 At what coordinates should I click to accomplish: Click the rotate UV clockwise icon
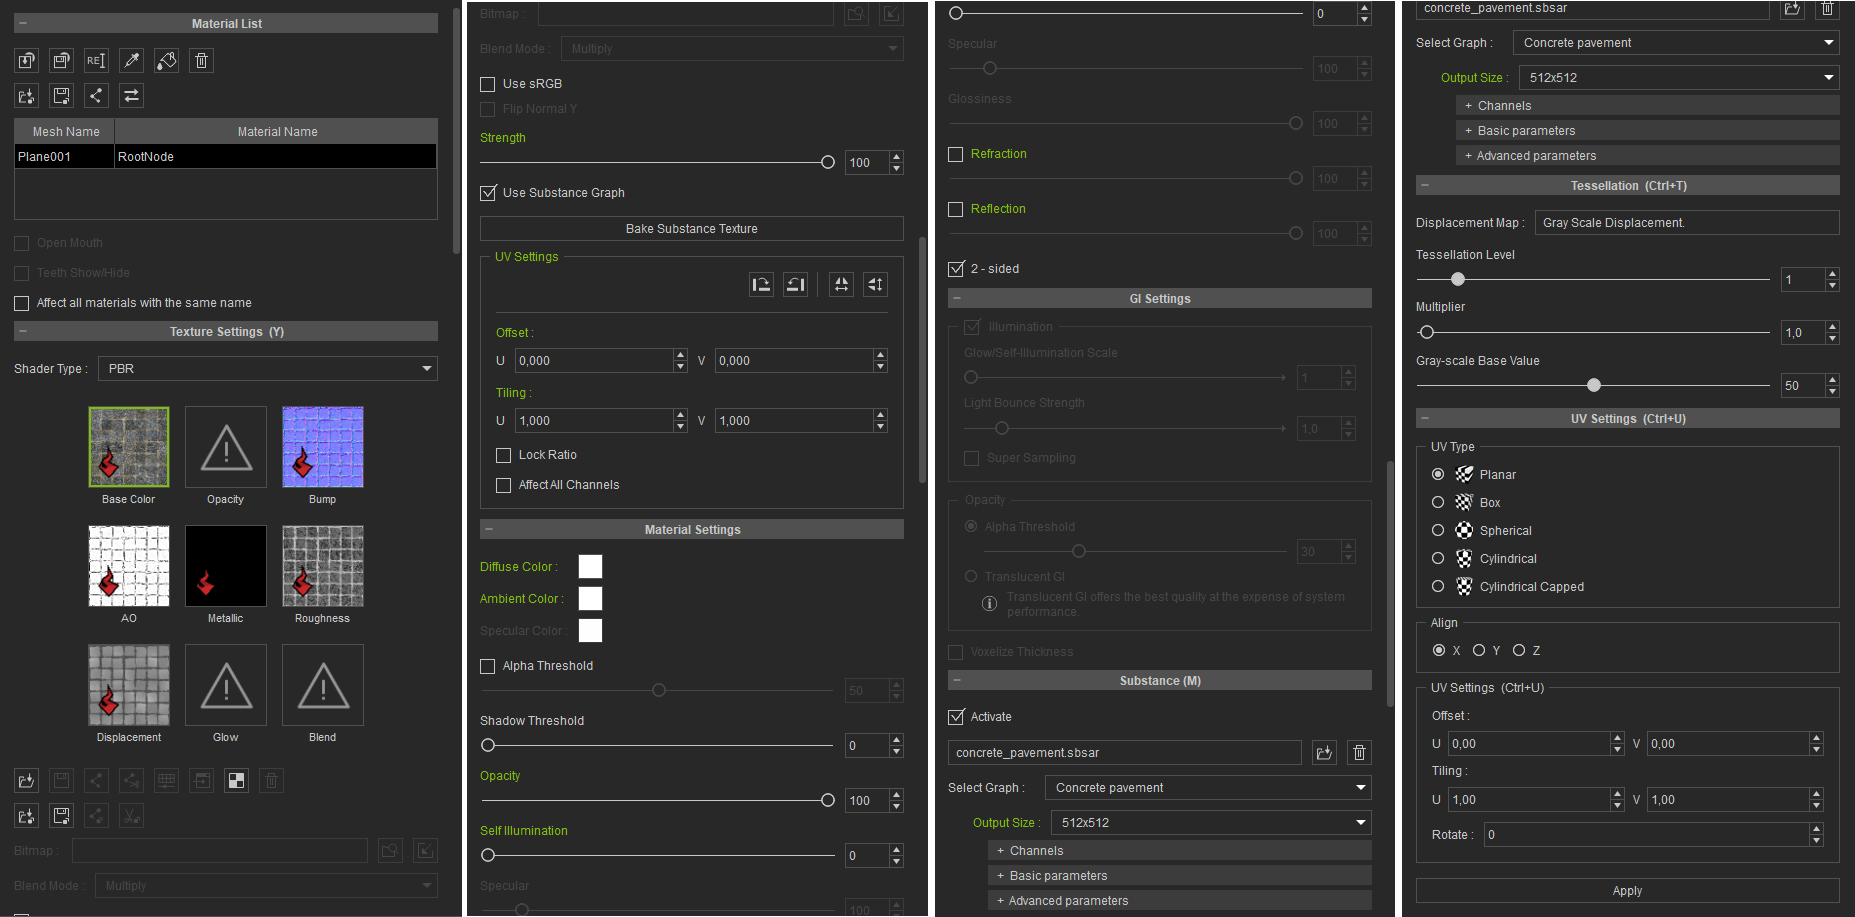761,284
